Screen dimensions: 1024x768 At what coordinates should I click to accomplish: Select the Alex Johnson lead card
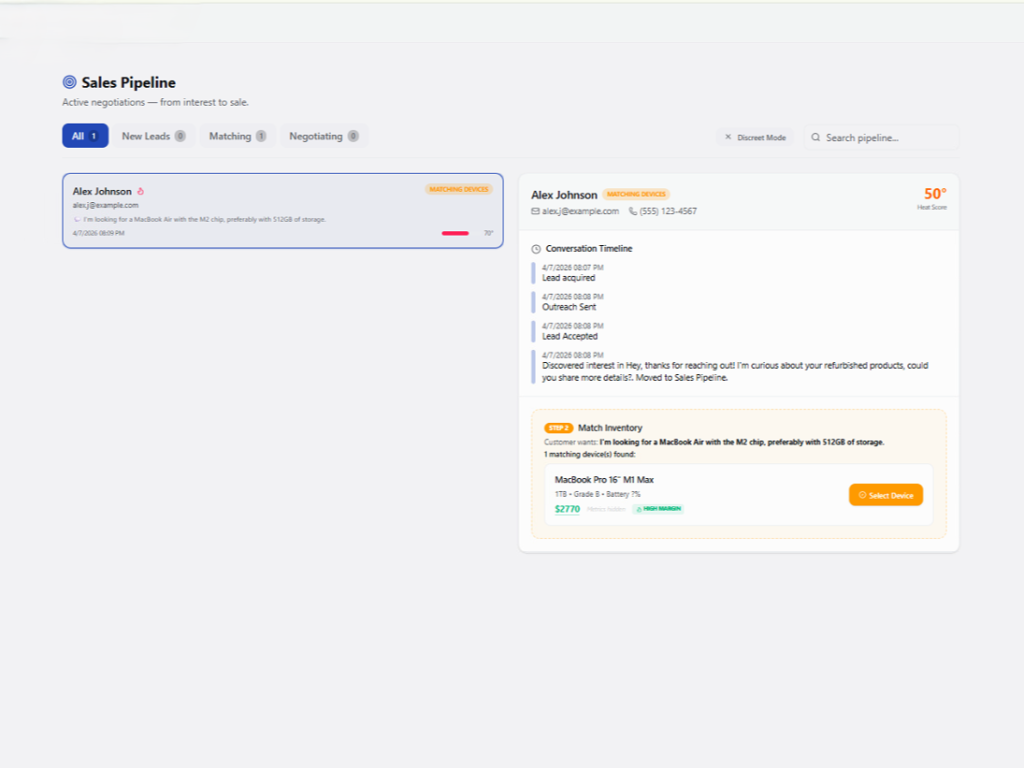coord(282,211)
